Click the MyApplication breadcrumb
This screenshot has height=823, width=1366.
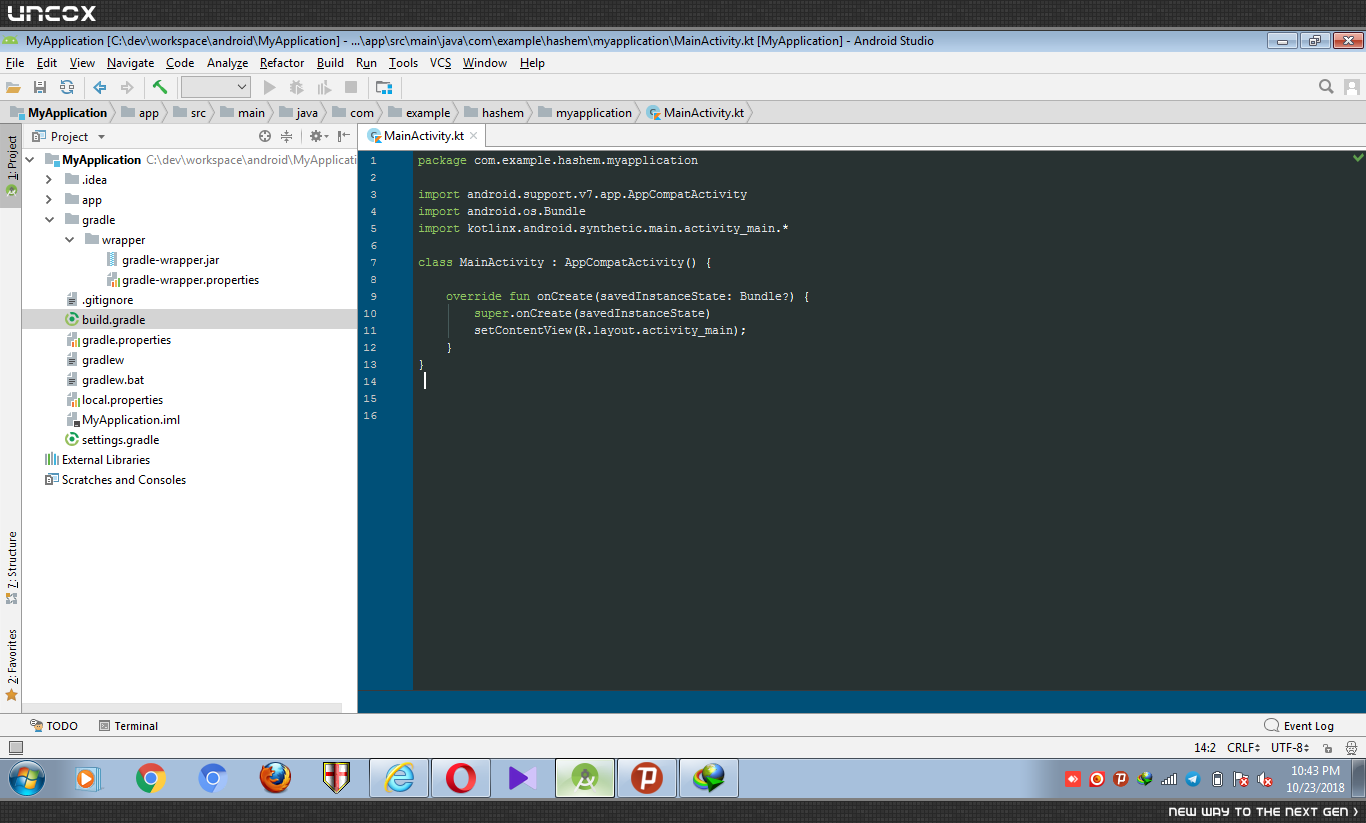click(x=59, y=113)
